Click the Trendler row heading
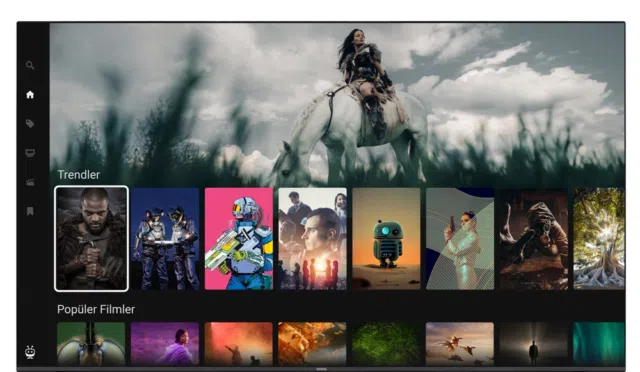The width and height of the screenshot is (640, 372). point(78,175)
